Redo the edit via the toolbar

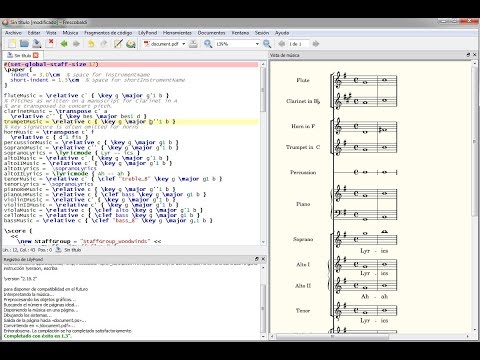click(x=104, y=44)
